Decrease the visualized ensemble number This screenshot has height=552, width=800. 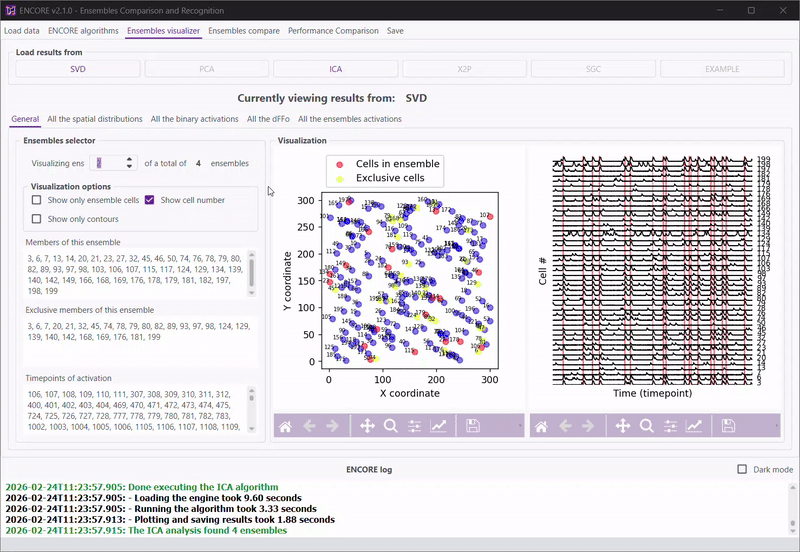click(x=130, y=167)
